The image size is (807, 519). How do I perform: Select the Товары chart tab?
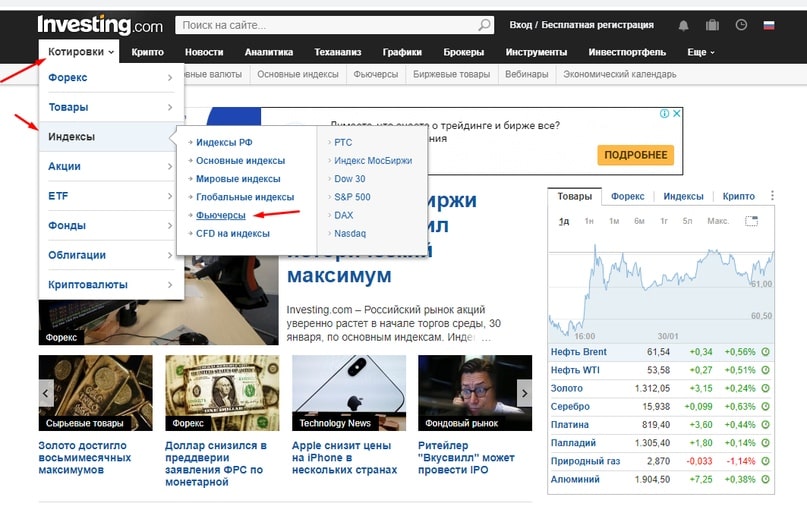(x=574, y=196)
